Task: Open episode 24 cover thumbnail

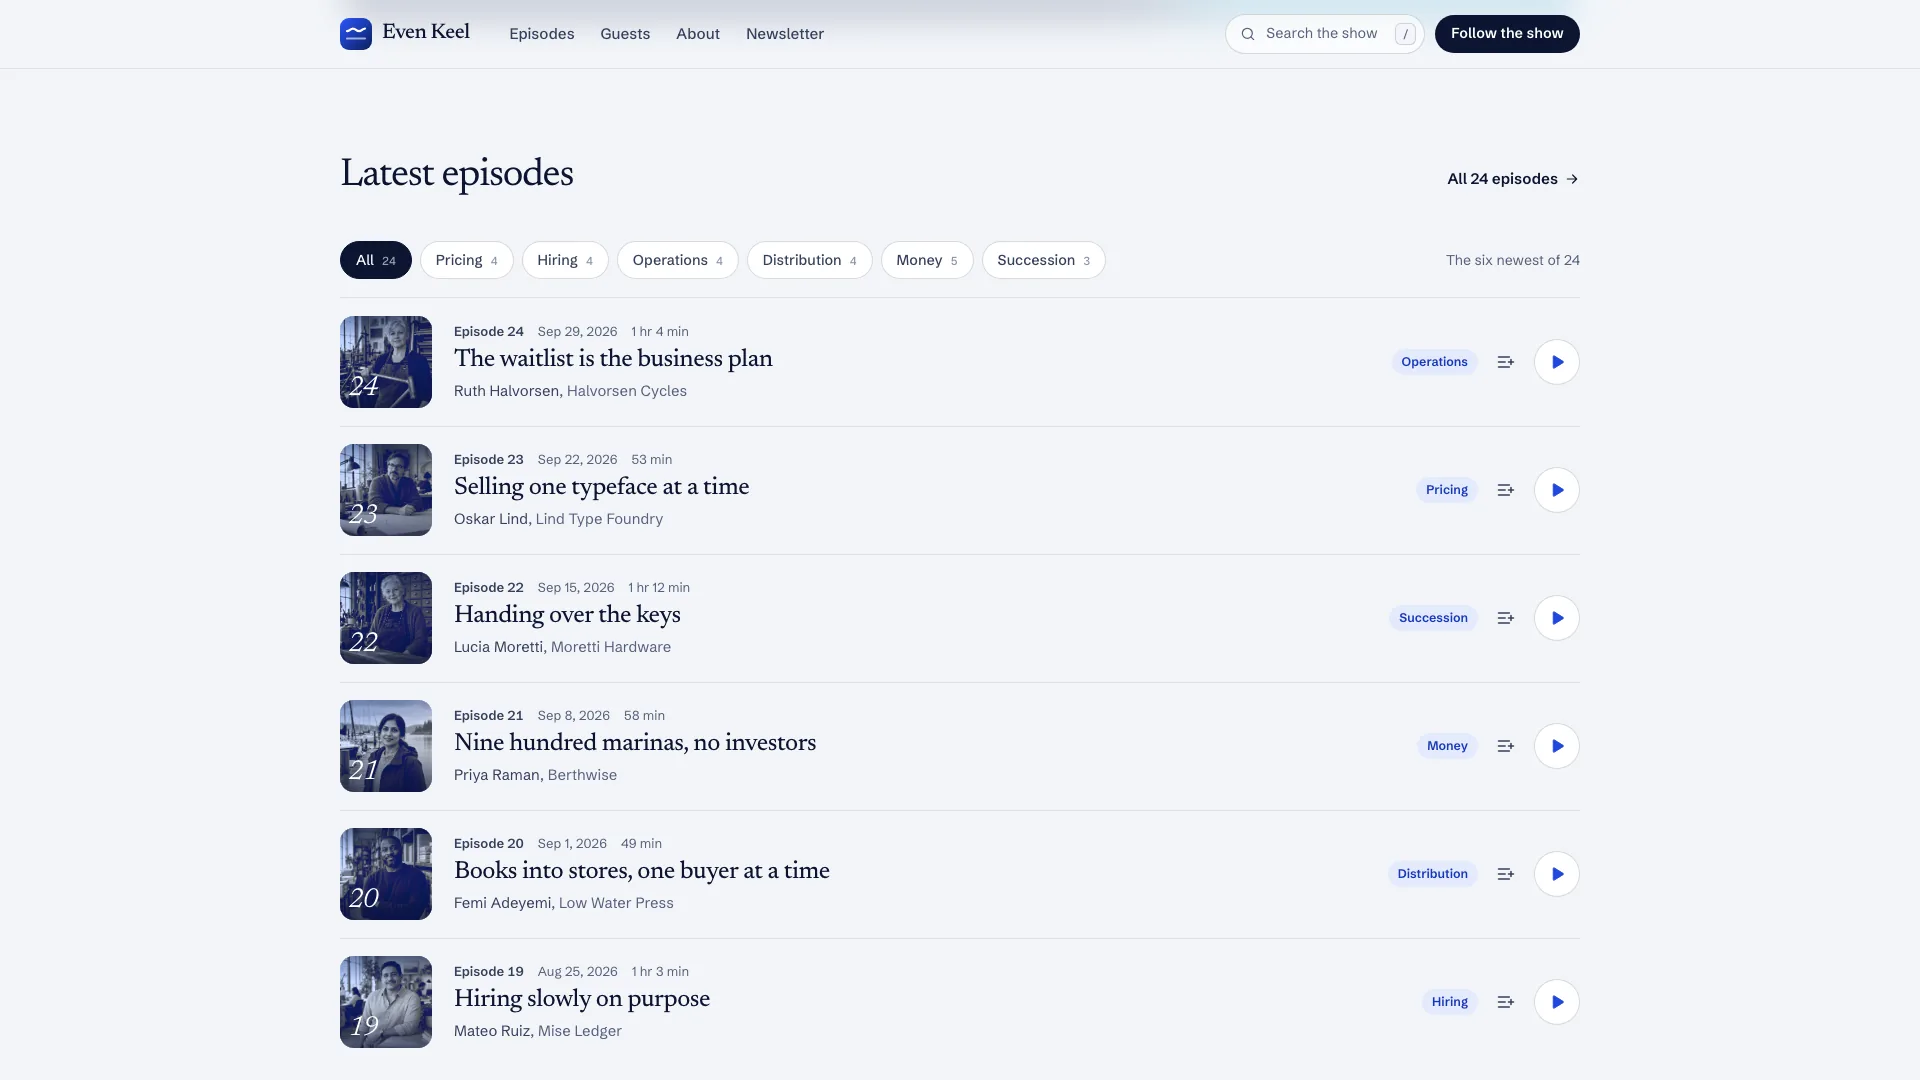Action: pos(386,362)
